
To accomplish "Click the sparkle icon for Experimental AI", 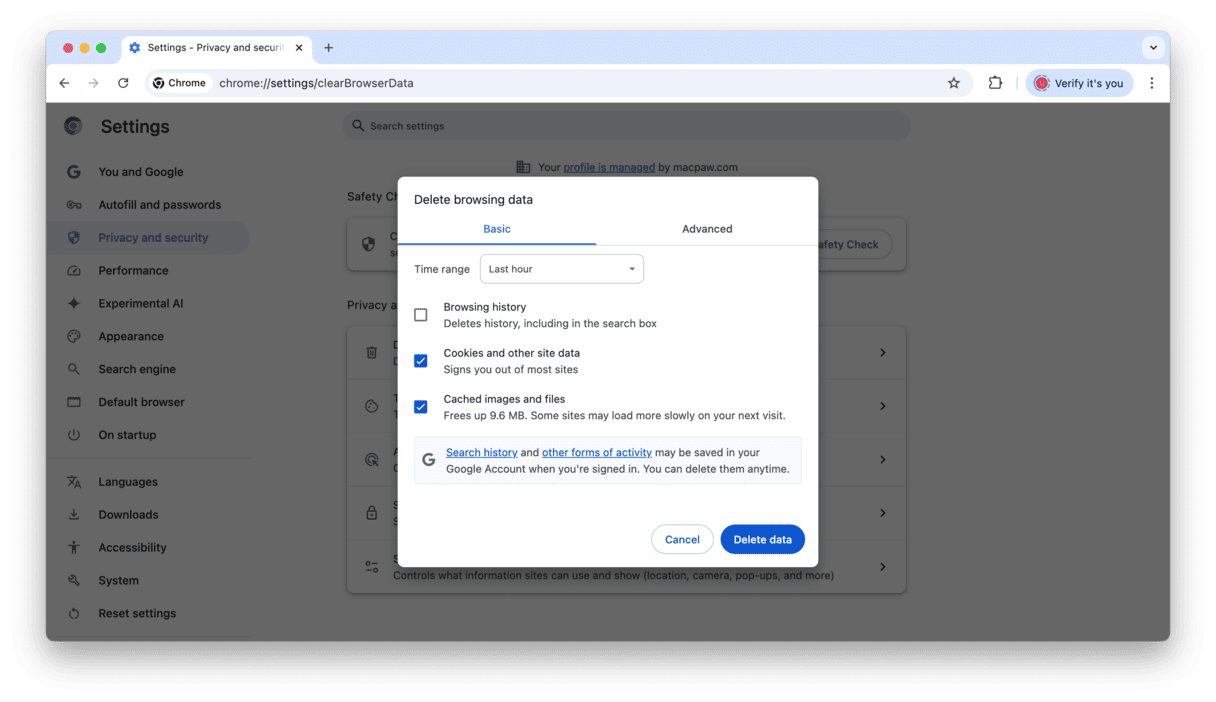I will pyautogui.click(x=74, y=304).
